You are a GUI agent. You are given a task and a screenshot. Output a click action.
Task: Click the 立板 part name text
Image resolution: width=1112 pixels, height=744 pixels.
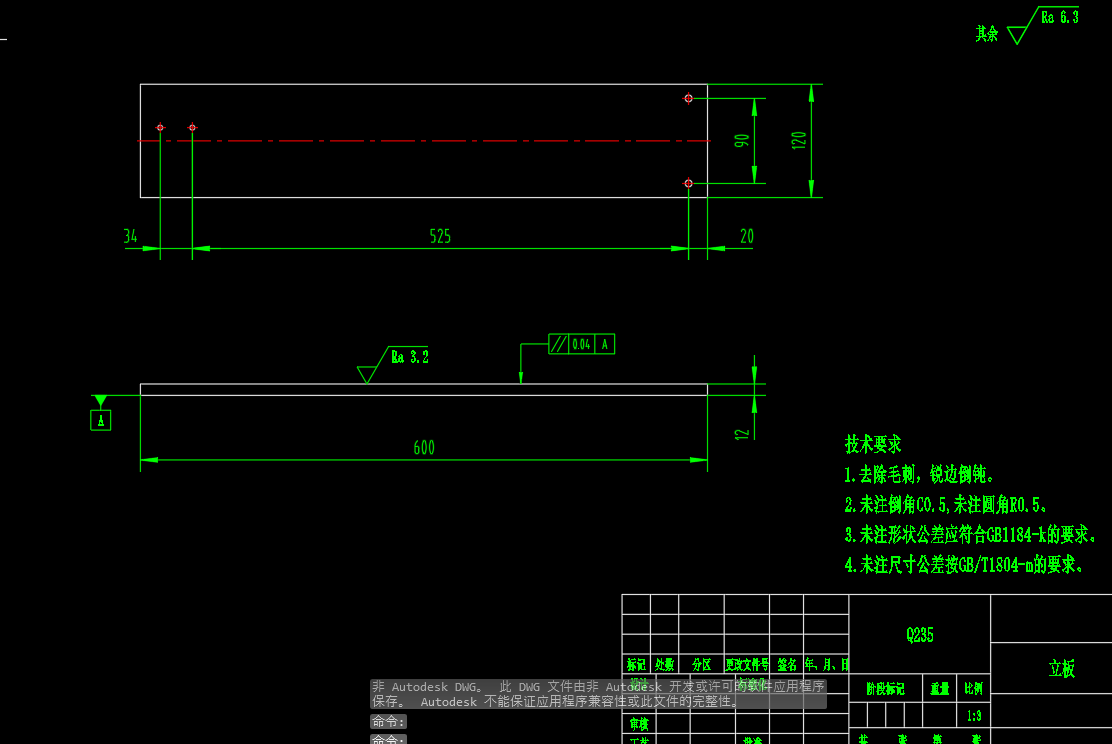click(1062, 668)
